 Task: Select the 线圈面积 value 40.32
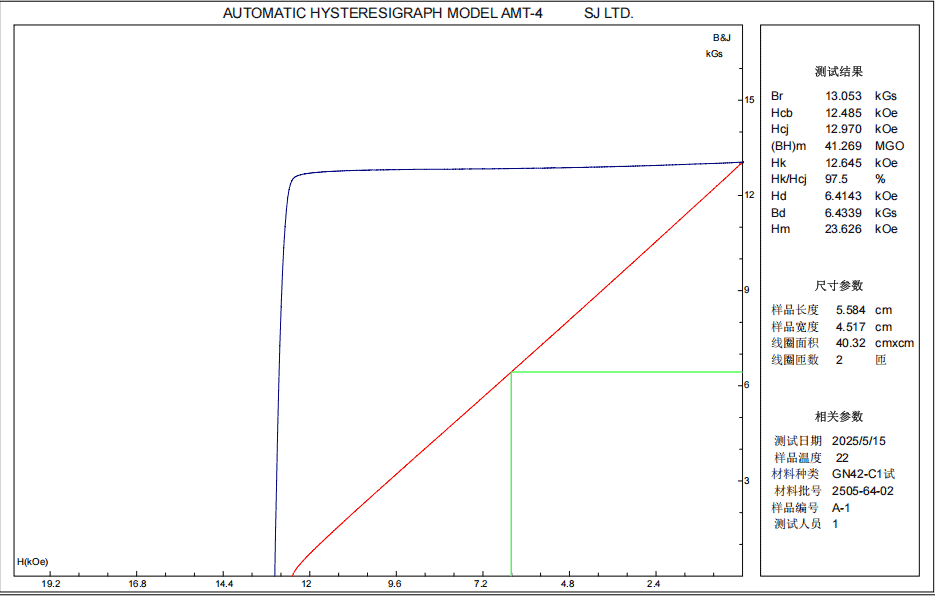point(850,342)
